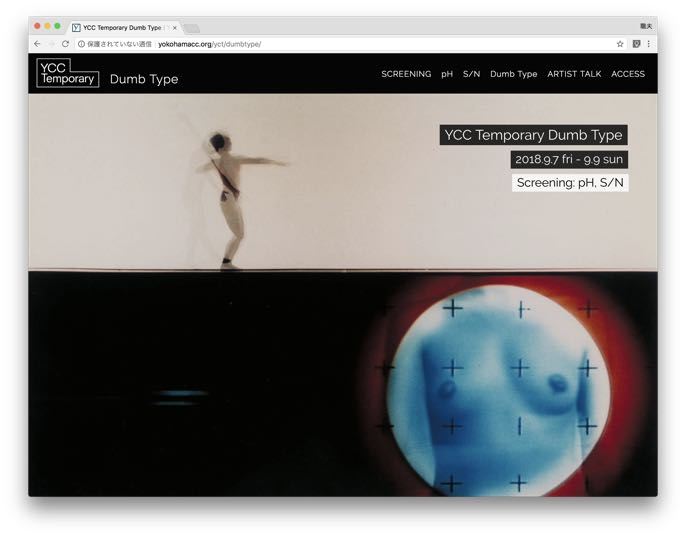
Task: Click the red macOS close window button
Action: tap(37, 26)
